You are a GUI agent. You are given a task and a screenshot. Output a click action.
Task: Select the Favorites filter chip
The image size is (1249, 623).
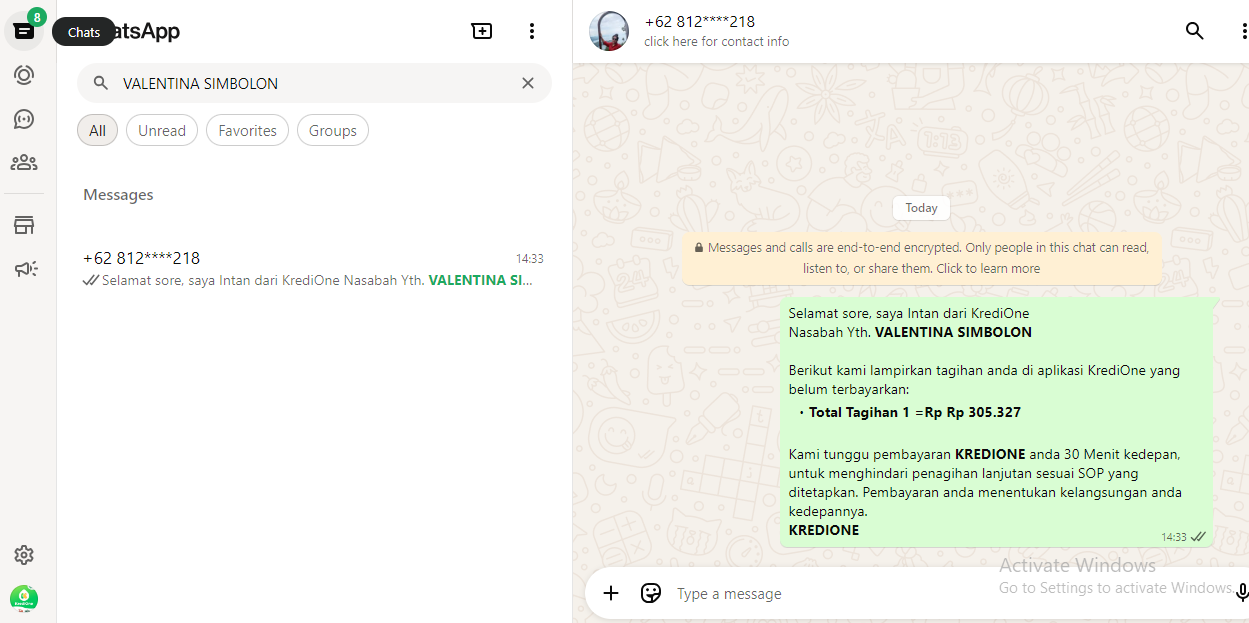(x=247, y=130)
